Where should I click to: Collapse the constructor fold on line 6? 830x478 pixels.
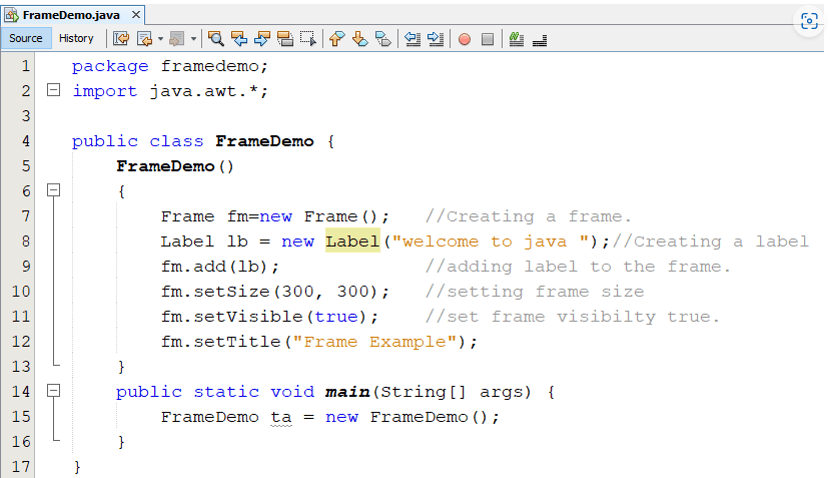(x=53, y=190)
